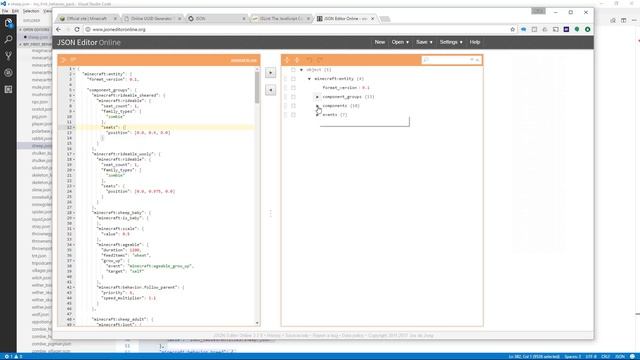Image resolution: width=640 pixels, height=360 pixels.
Task: Click the browser address bar
Action: coord(298,29)
